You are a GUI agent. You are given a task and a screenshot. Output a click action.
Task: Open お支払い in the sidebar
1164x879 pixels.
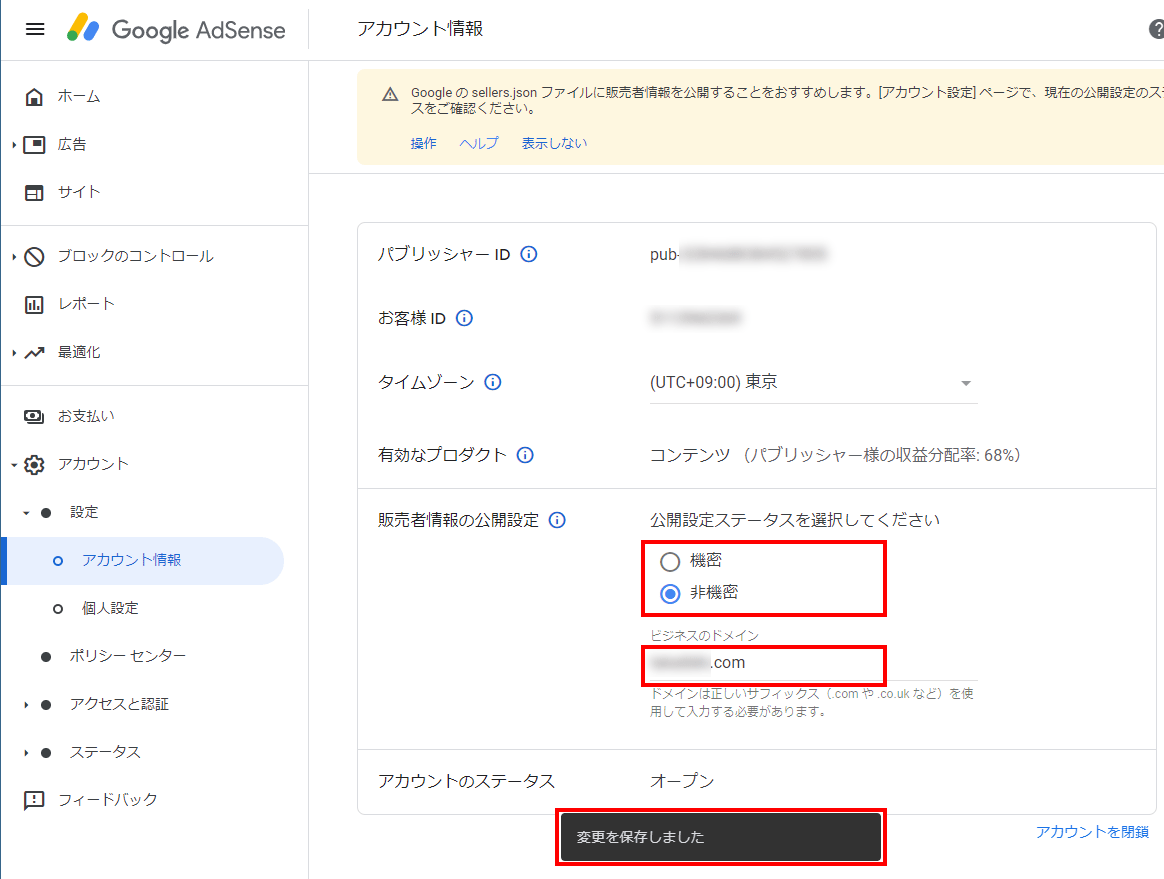pyautogui.click(x=86, y=416)
